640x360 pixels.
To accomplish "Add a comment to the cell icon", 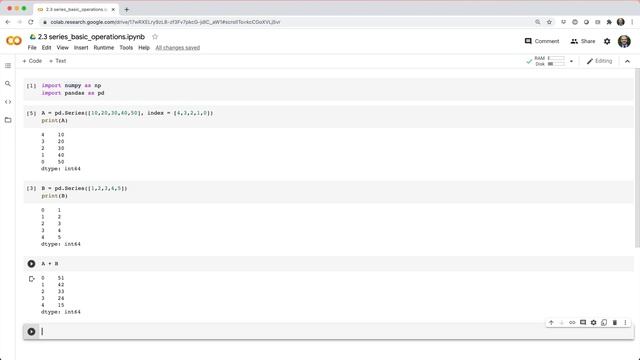I will (583, 322).
